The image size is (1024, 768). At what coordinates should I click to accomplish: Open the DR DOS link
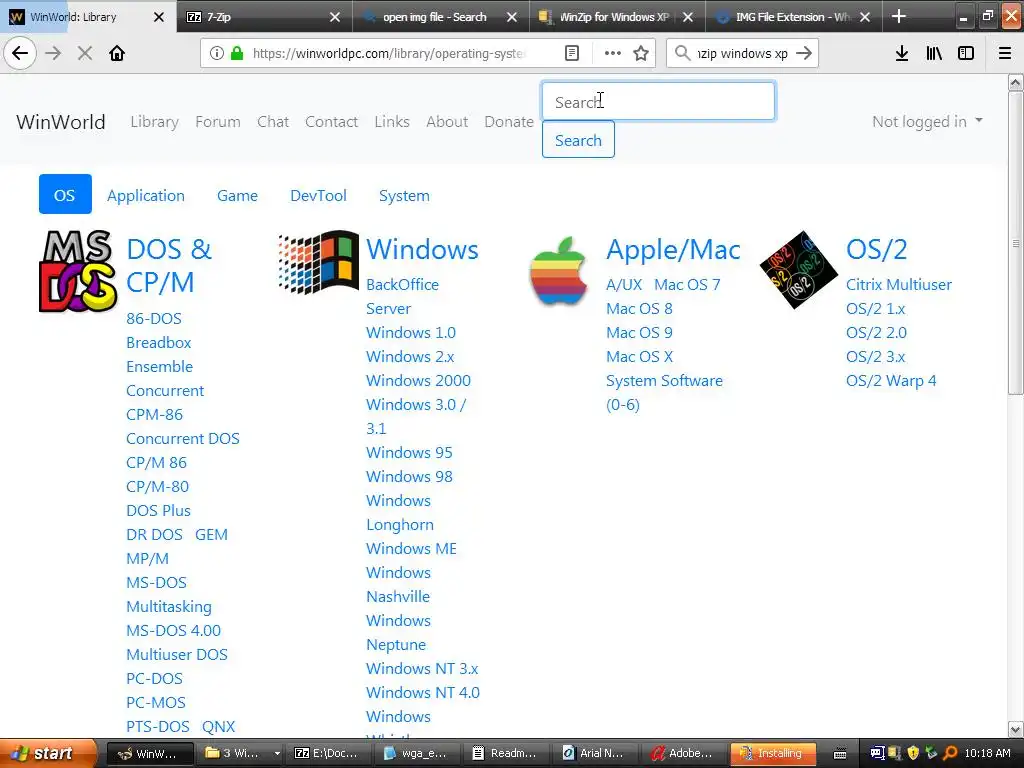pos(154,534)
